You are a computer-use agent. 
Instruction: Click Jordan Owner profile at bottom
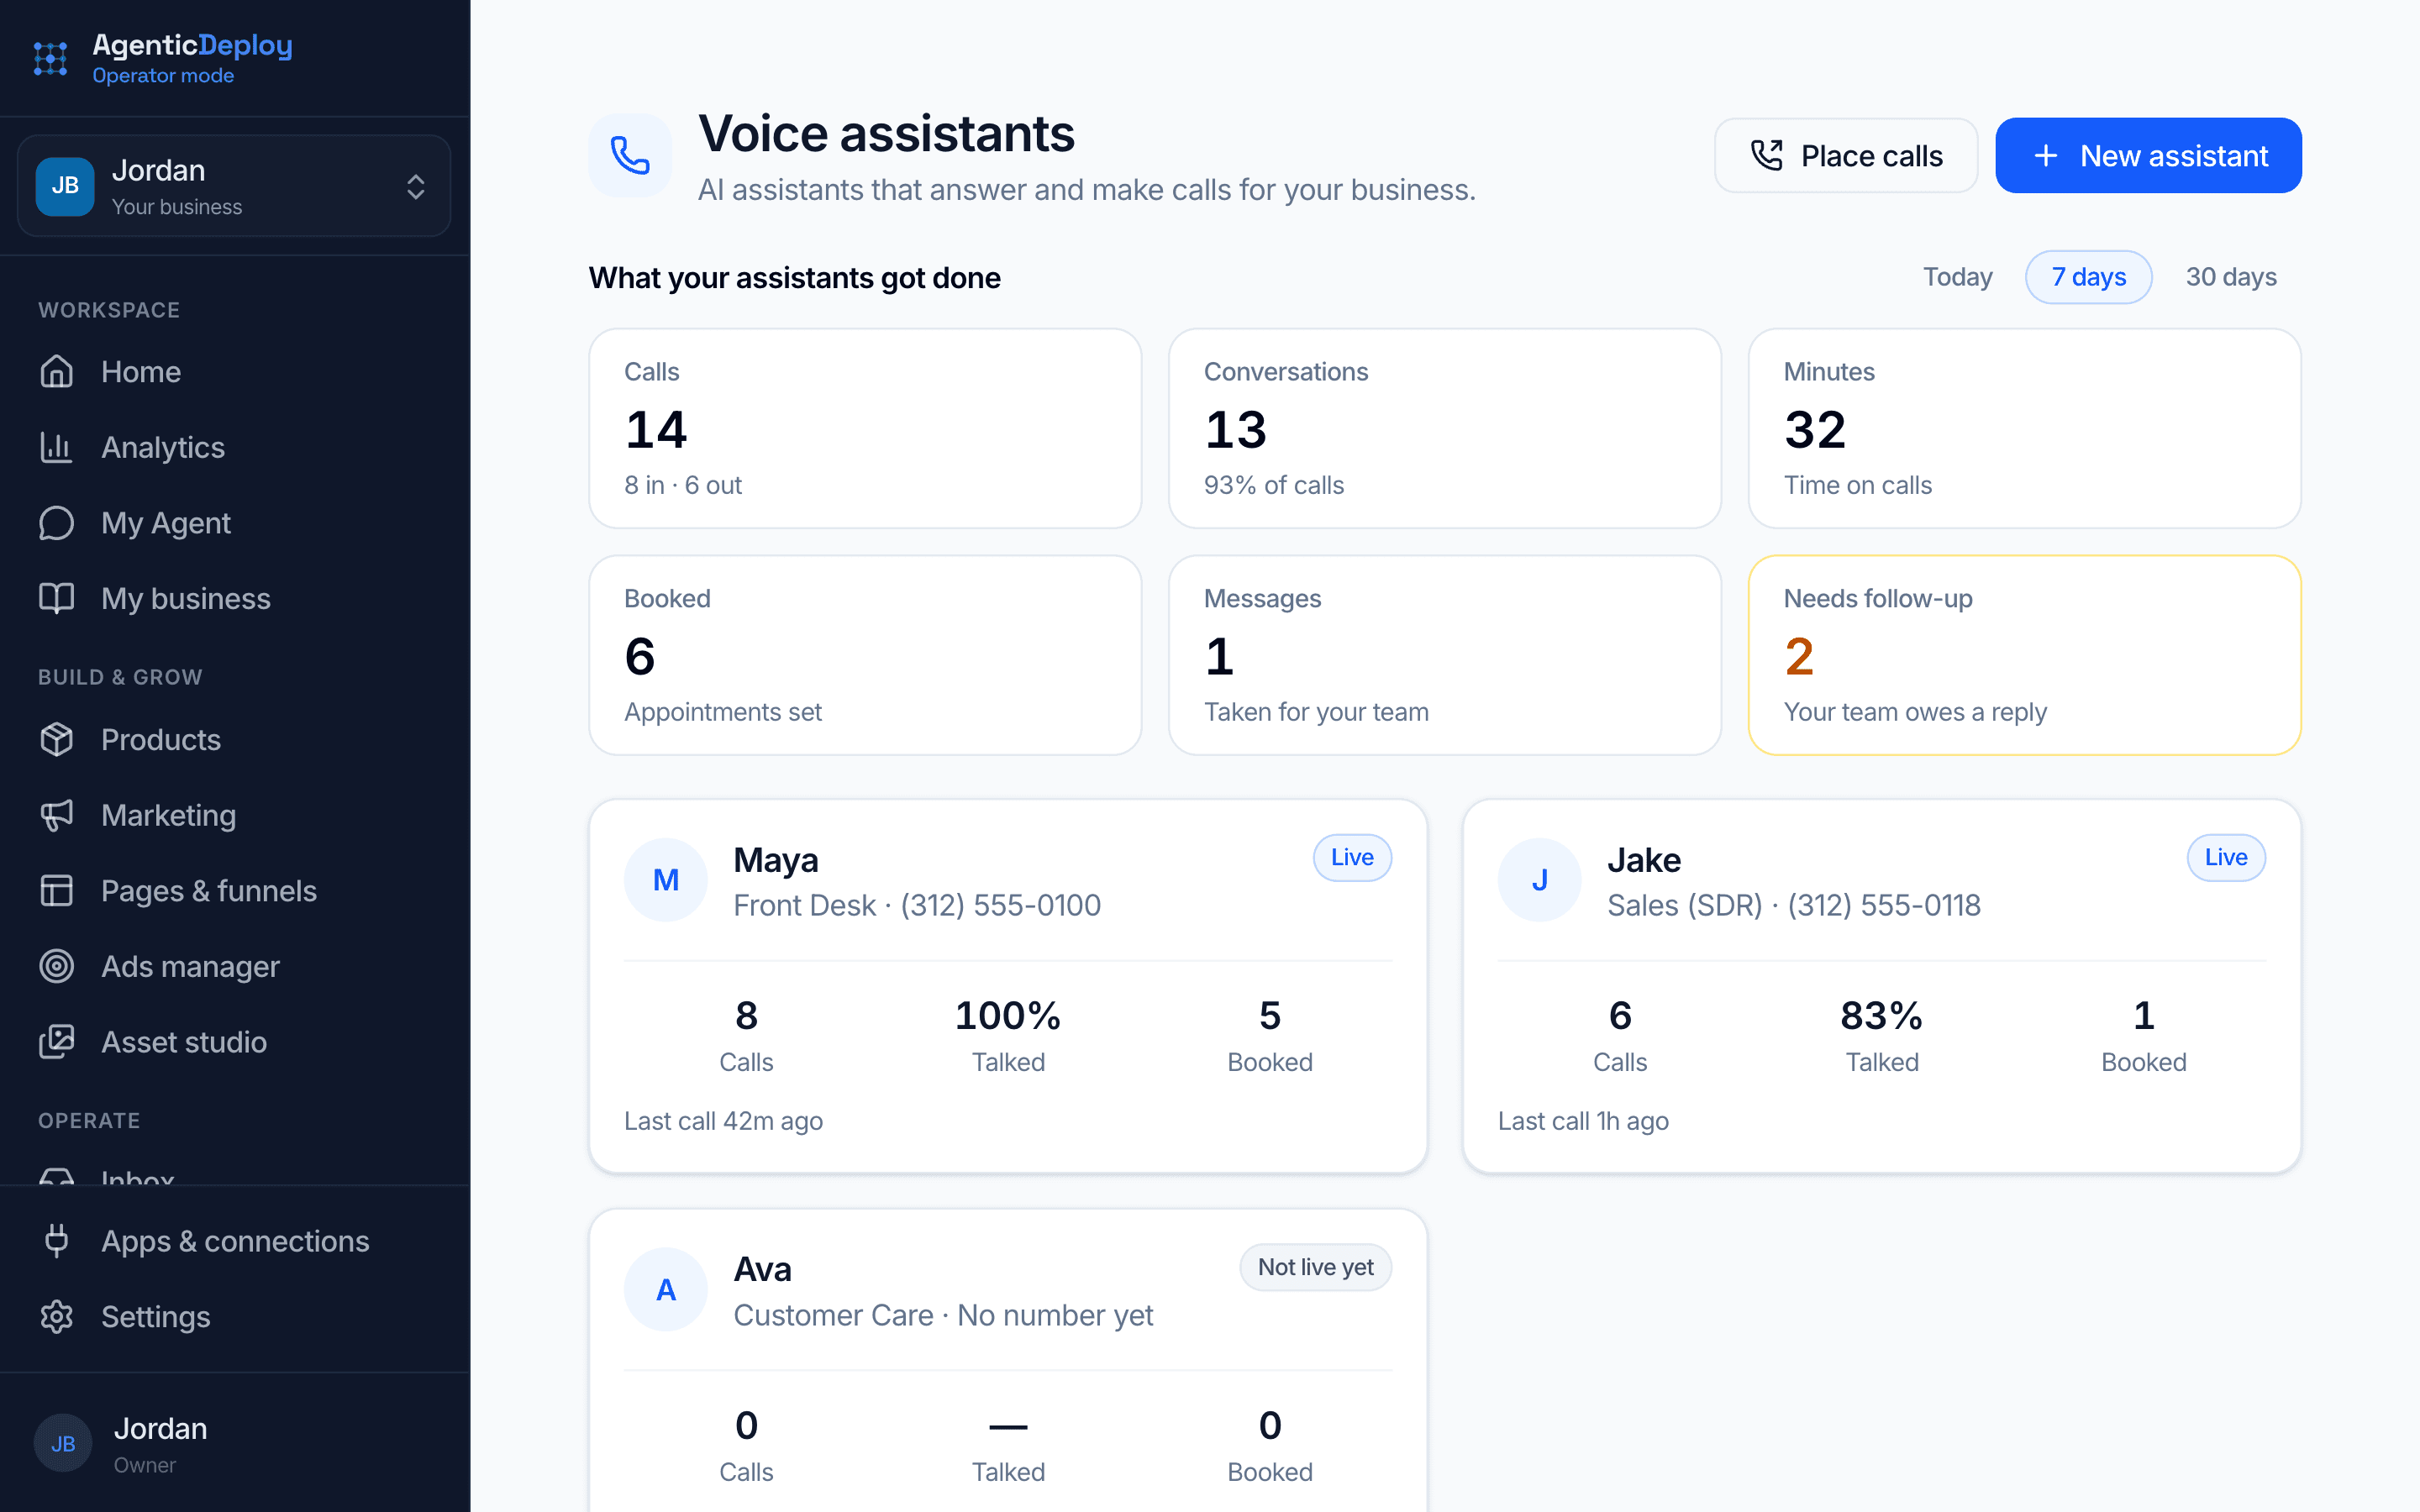click(x=235, y=1443)
